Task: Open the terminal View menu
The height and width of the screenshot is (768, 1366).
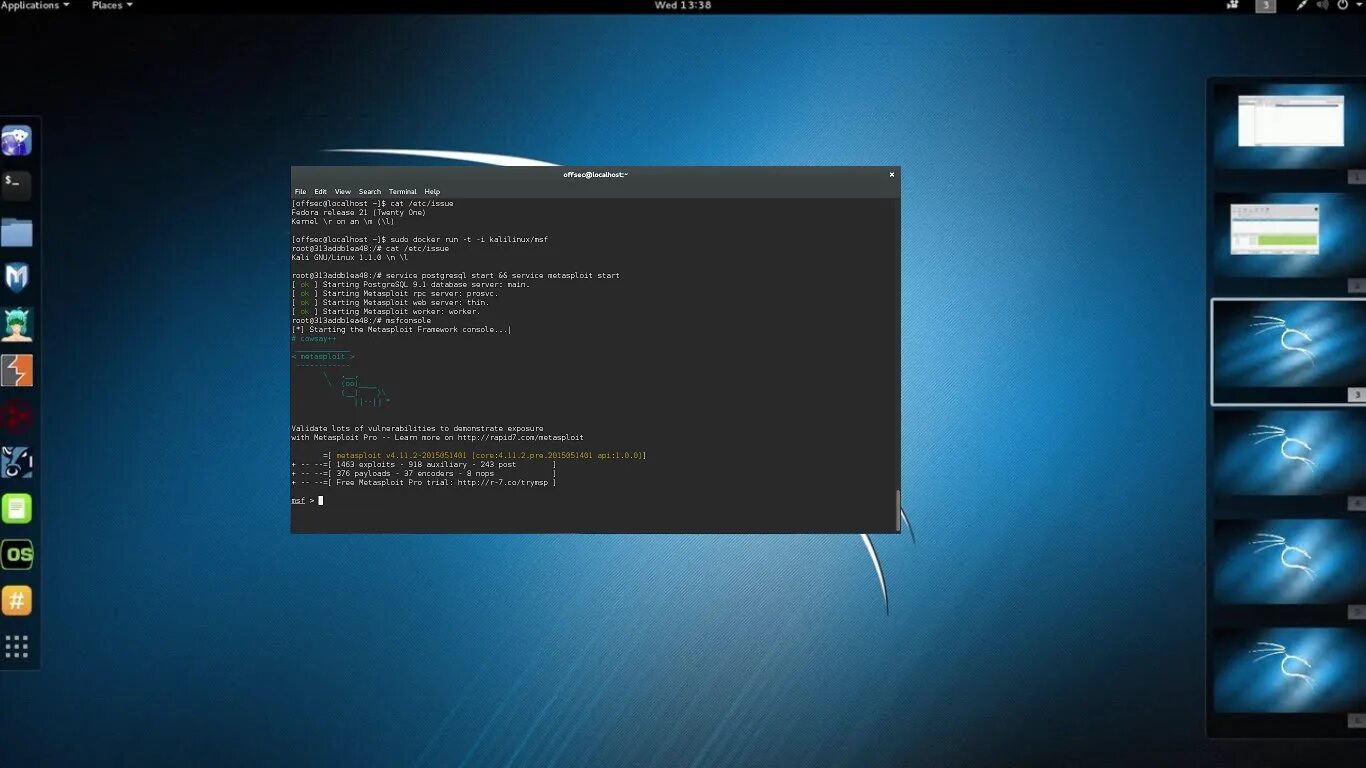Action: 342,191
